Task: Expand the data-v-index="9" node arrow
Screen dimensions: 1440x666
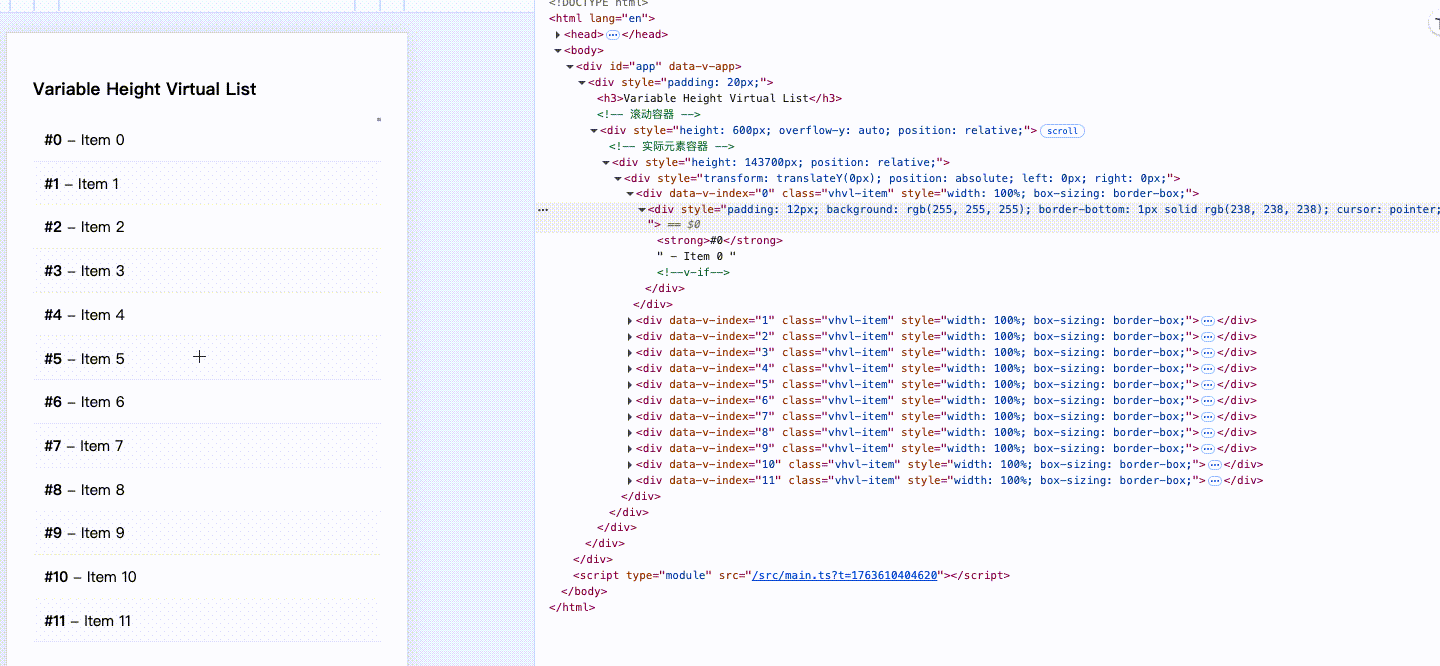Action: 630,449
